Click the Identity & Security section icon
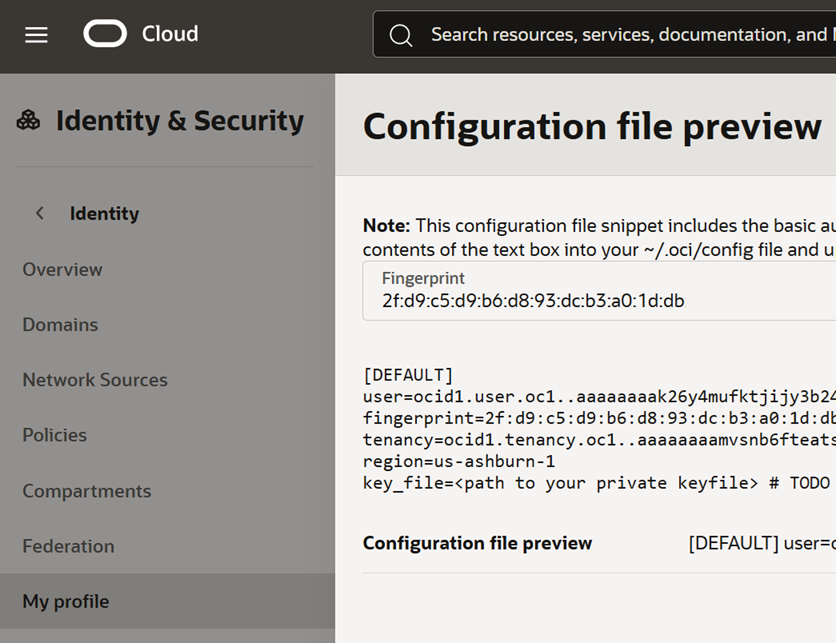836x643 pixels. click(x=28, y=121)
